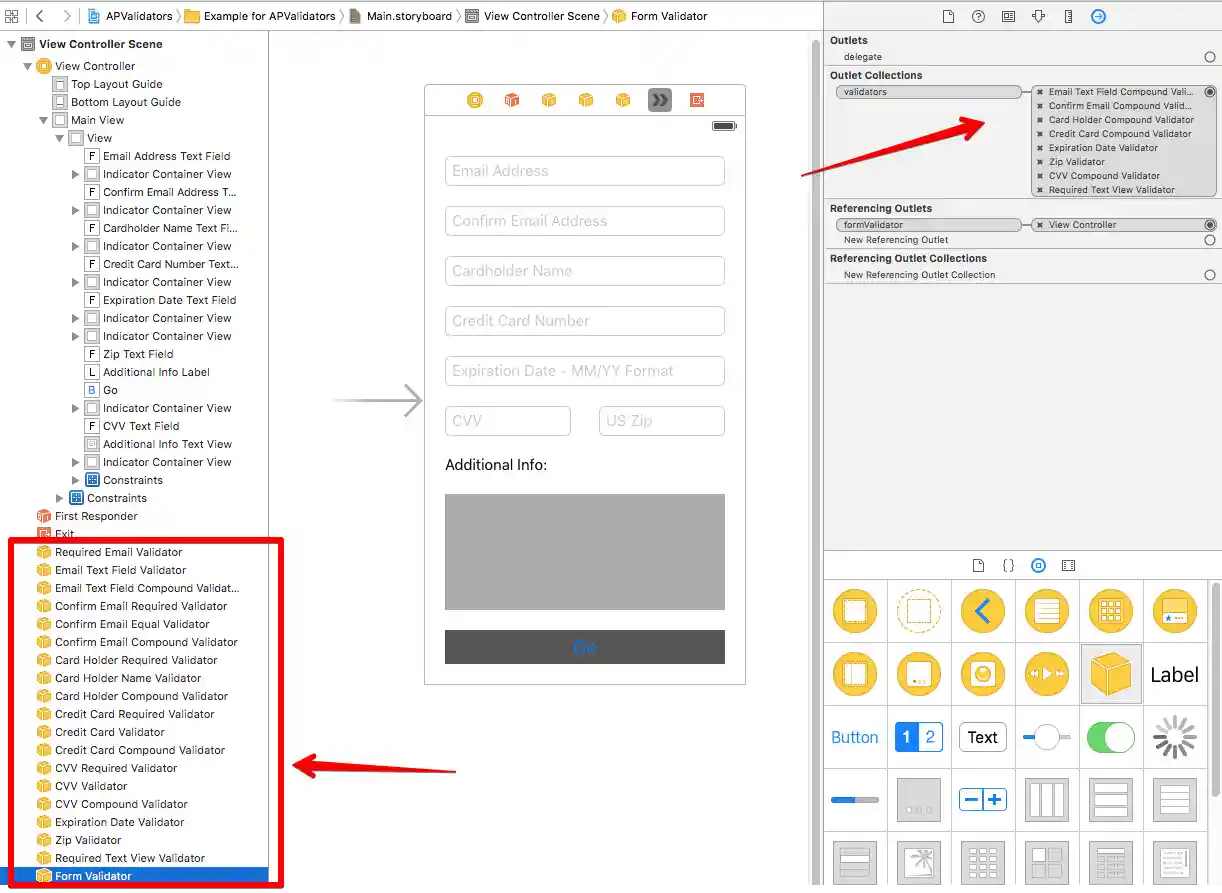
Task: Show the Quick Help inspector
Action: click(978, 16)
